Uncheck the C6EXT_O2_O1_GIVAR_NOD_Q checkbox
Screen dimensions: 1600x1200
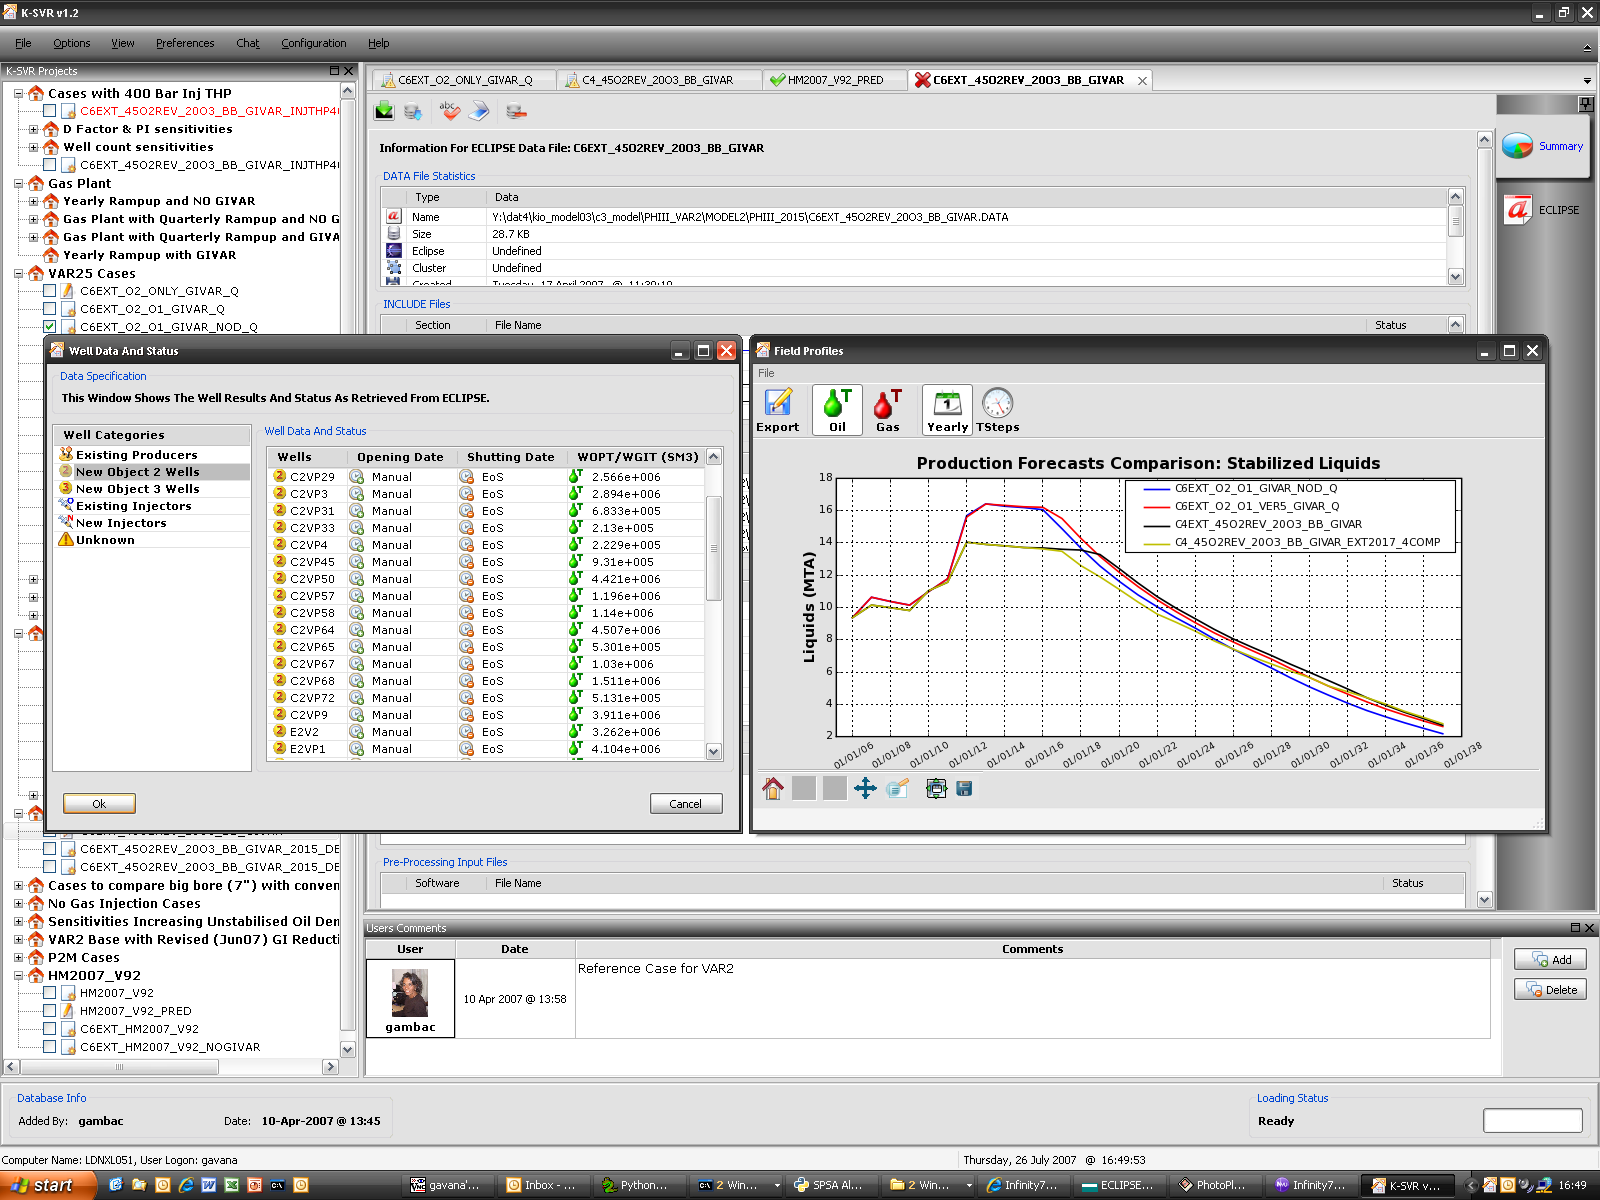49,327
